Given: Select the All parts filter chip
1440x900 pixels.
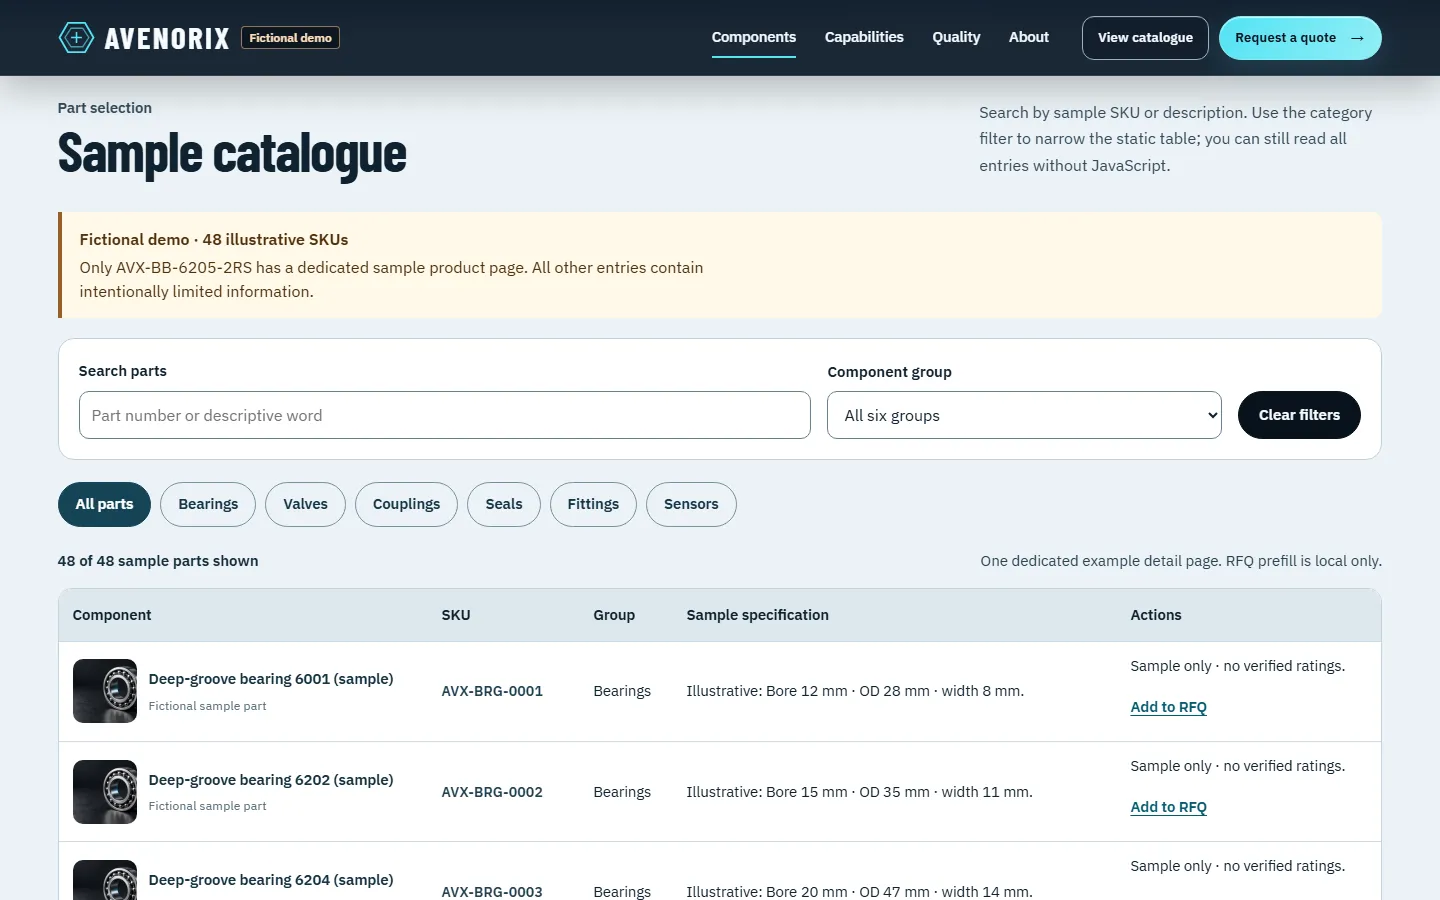Looking at the screenshot, I should pos(104,504).
